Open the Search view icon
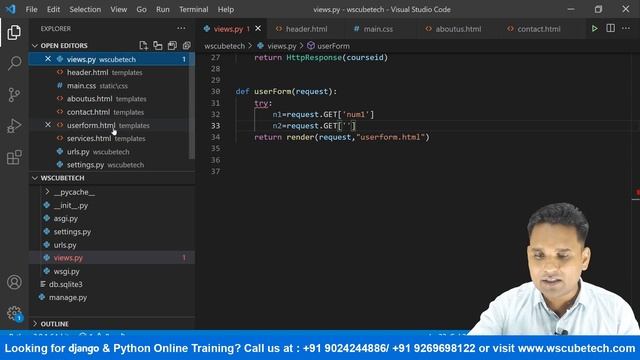This screenshot has width=640, height=360. pos(14,63)
